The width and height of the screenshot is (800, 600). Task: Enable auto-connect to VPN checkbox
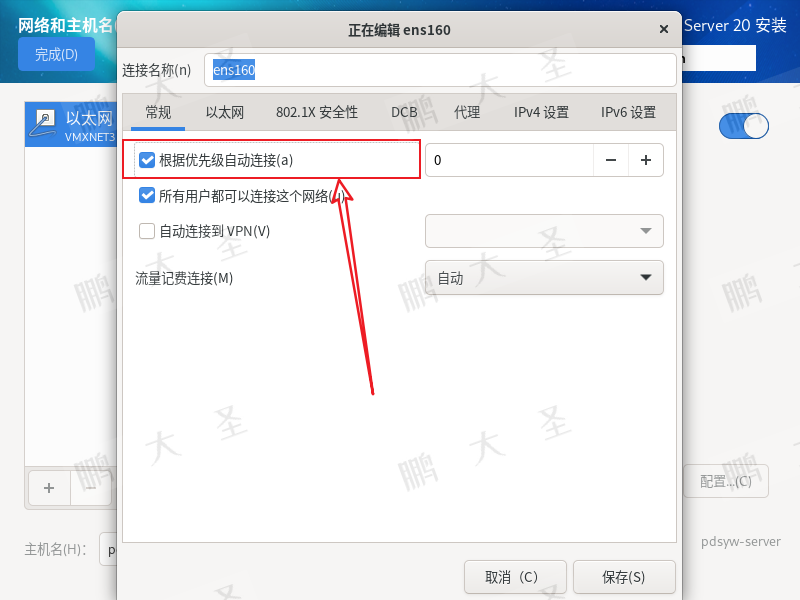147,231
